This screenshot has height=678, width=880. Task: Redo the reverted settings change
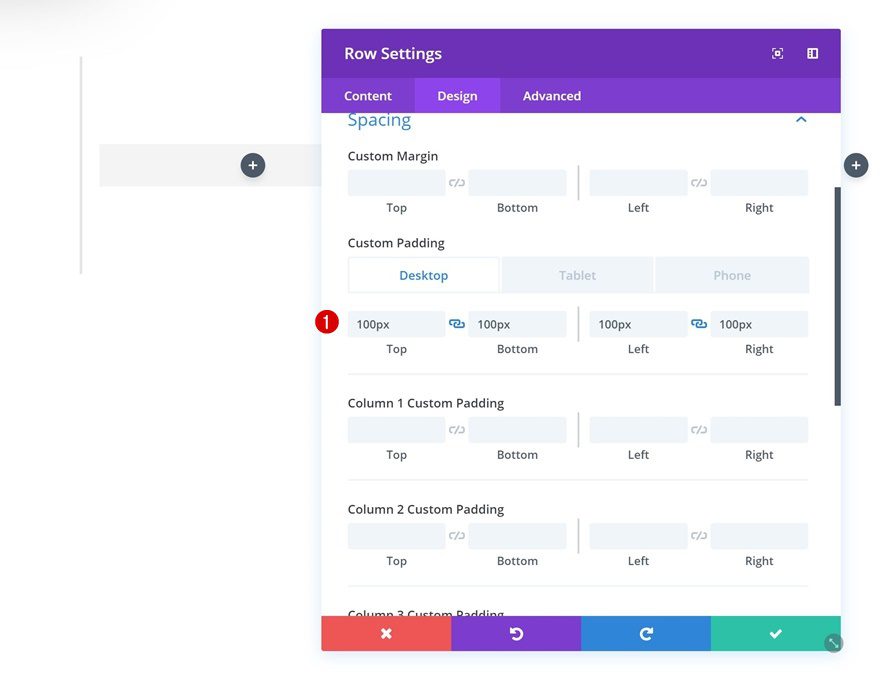645,633
